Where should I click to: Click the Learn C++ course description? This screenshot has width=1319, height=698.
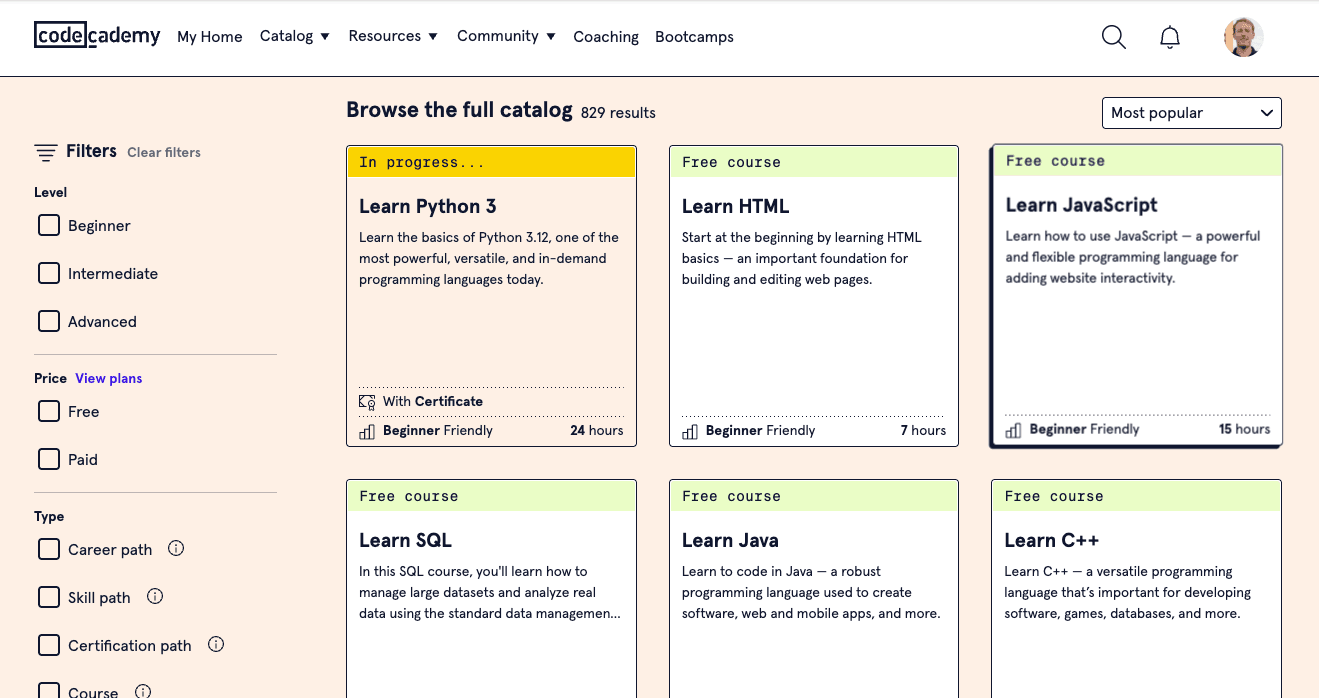click(x=1128, y=592)
